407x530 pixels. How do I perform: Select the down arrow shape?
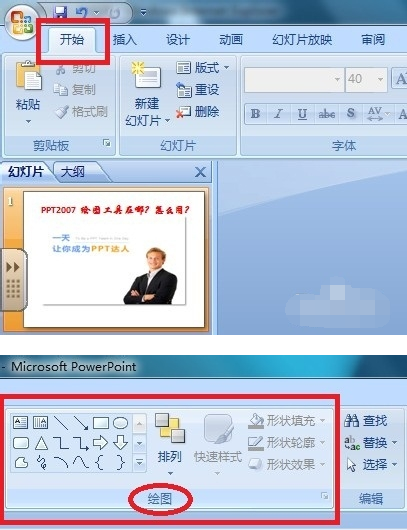pos(121,443)
